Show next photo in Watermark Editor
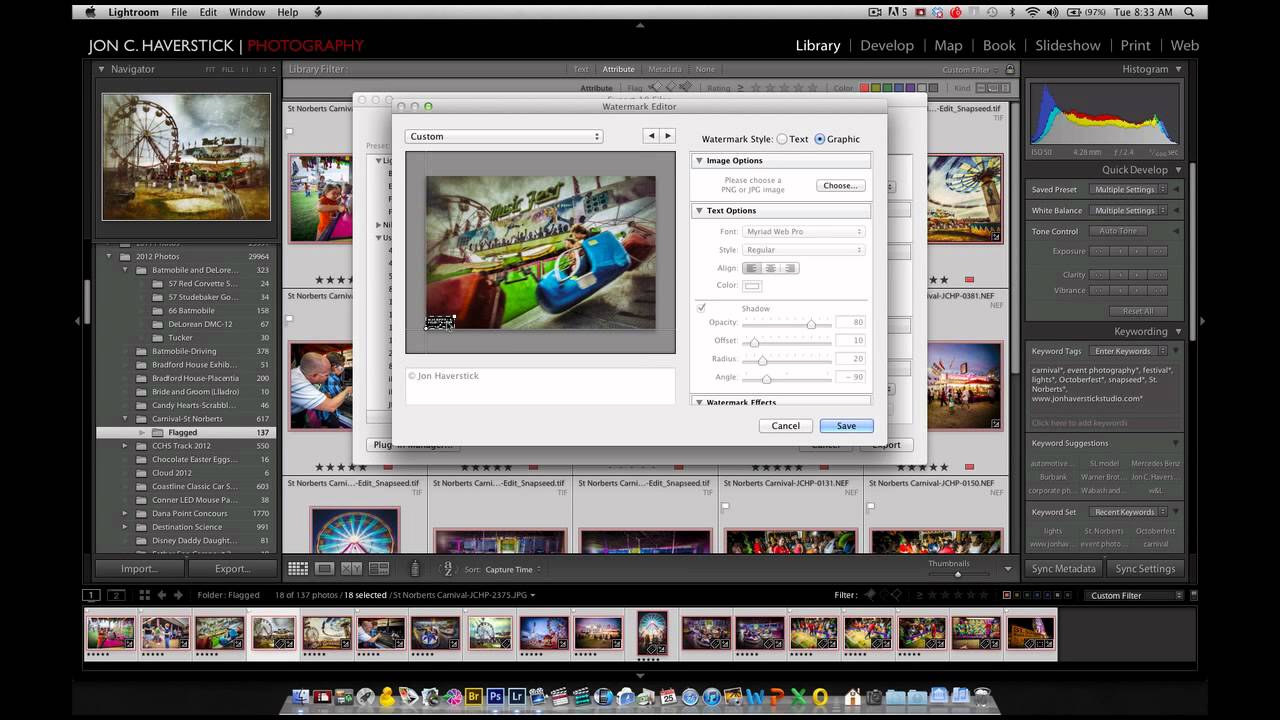Viewport: 1280px width, 720px height. pos(668,136)
